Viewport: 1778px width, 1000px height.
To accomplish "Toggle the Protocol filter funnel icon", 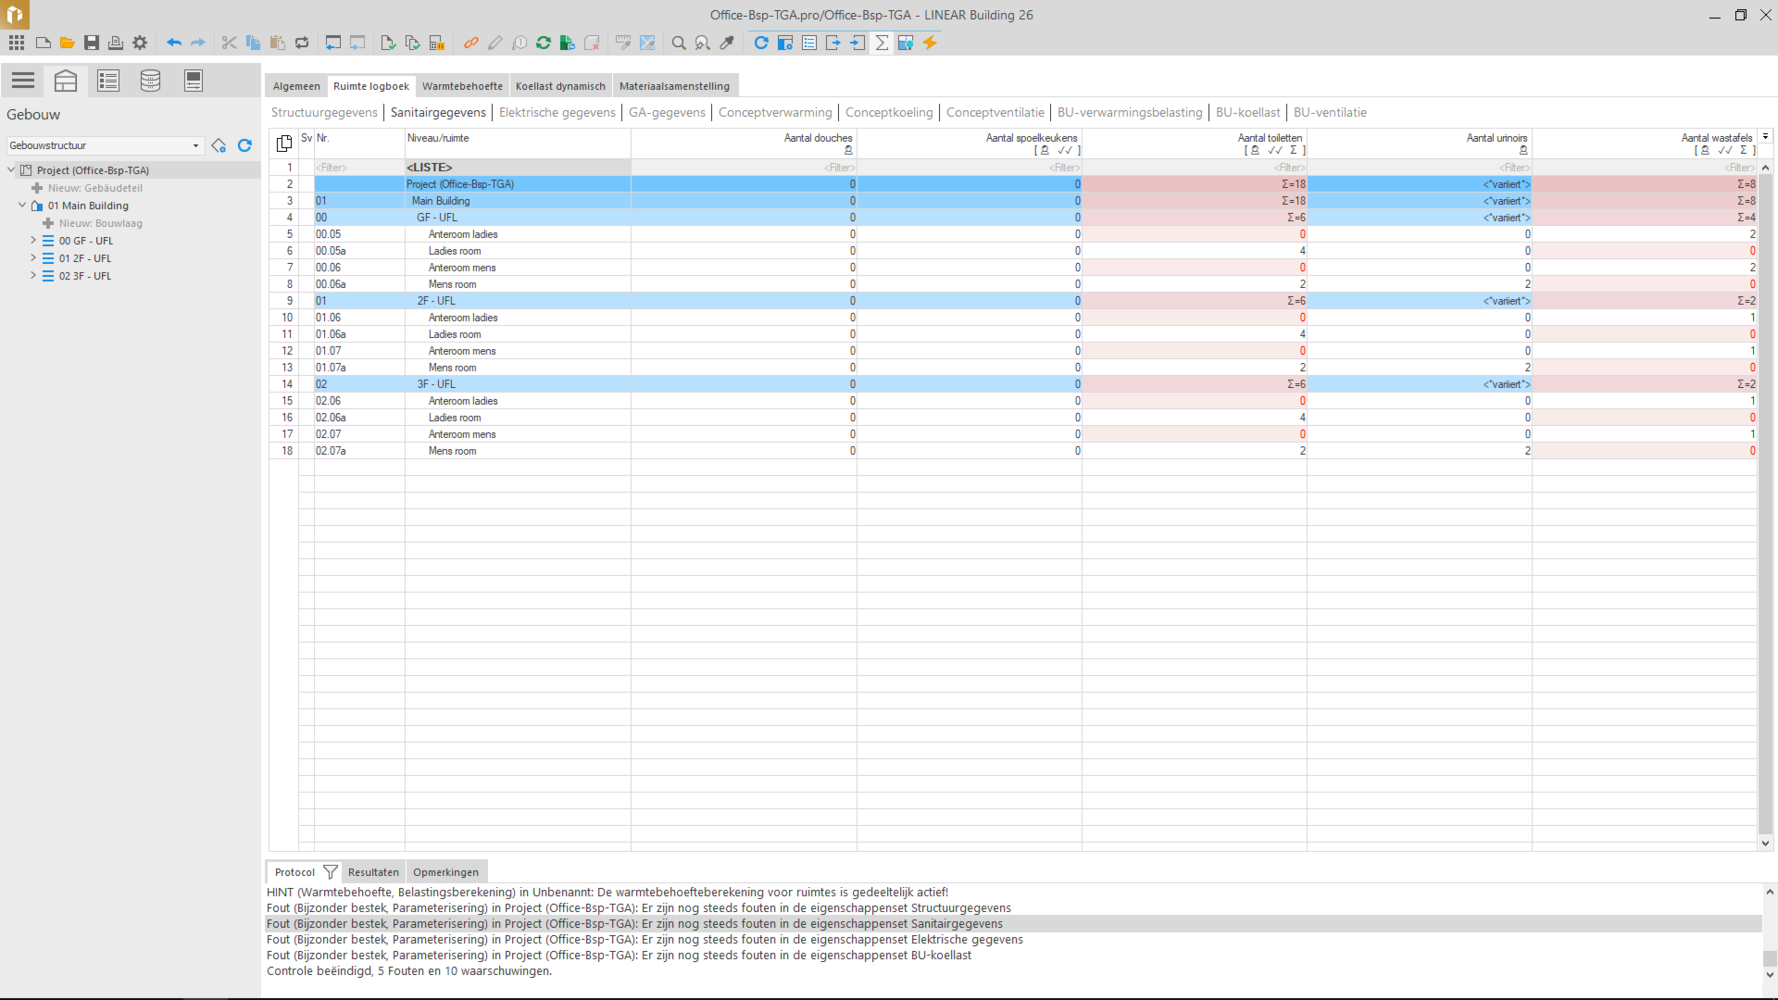I will coord(330,872).
